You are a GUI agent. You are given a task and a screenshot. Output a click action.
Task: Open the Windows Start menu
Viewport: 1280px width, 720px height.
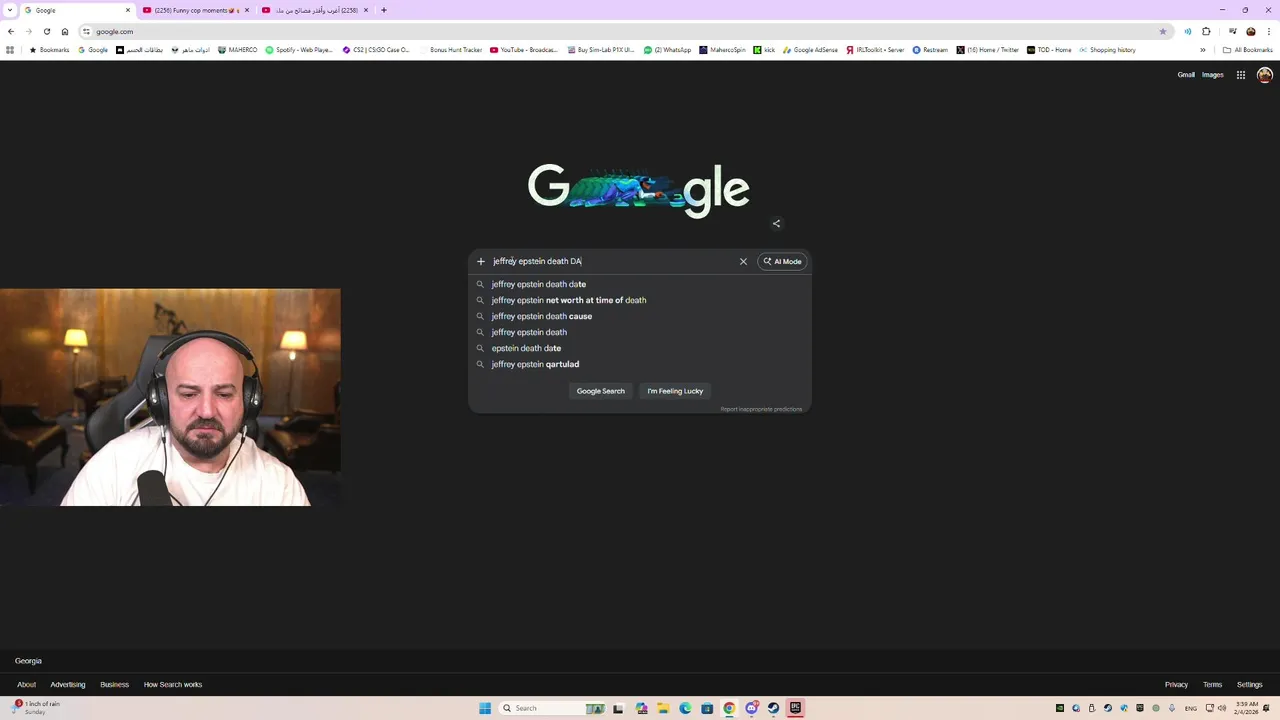pyautogui.click(x=485, y=708)
